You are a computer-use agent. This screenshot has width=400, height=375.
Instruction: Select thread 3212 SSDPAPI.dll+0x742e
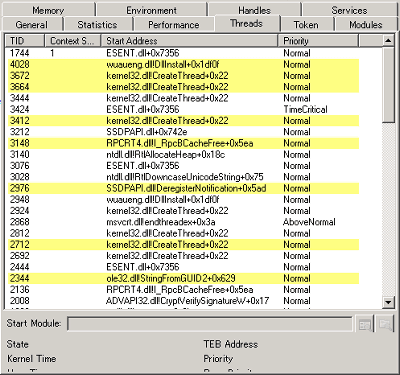click(x=183, y=132)
